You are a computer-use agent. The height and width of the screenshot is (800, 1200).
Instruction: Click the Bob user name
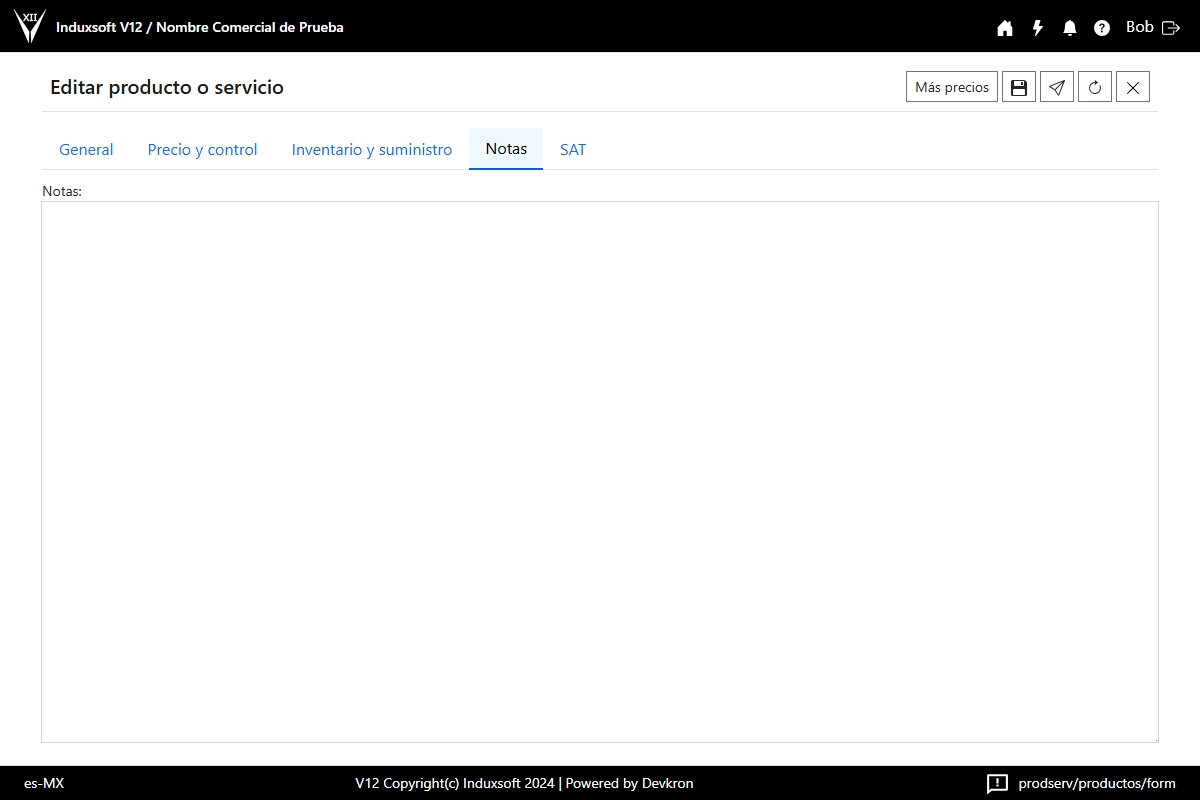(1139, 27)
